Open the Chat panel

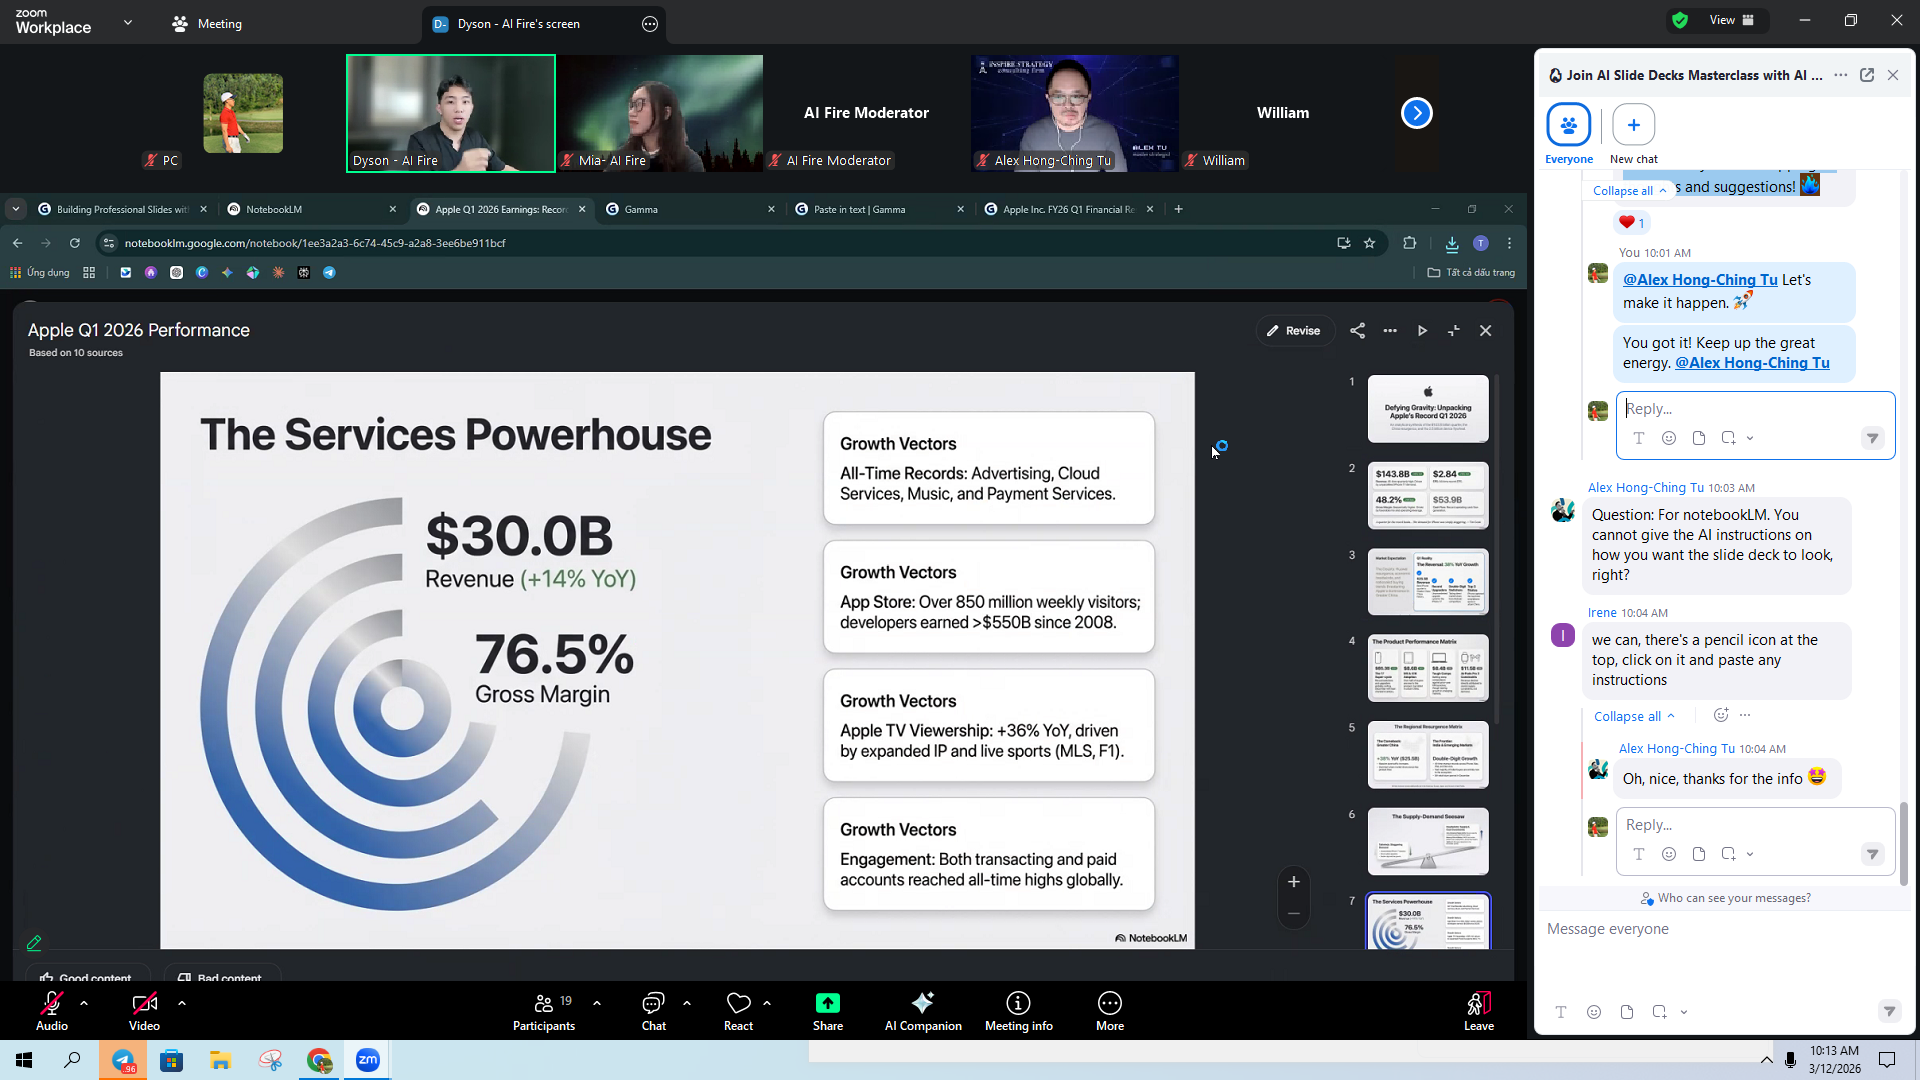coord(653,1010)
